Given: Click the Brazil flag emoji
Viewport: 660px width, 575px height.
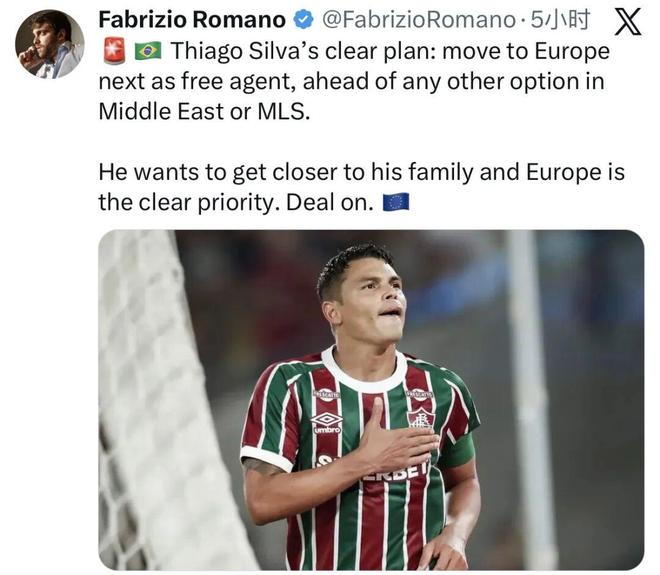Looking at the screenshot, I should click(x=147, y=50).
